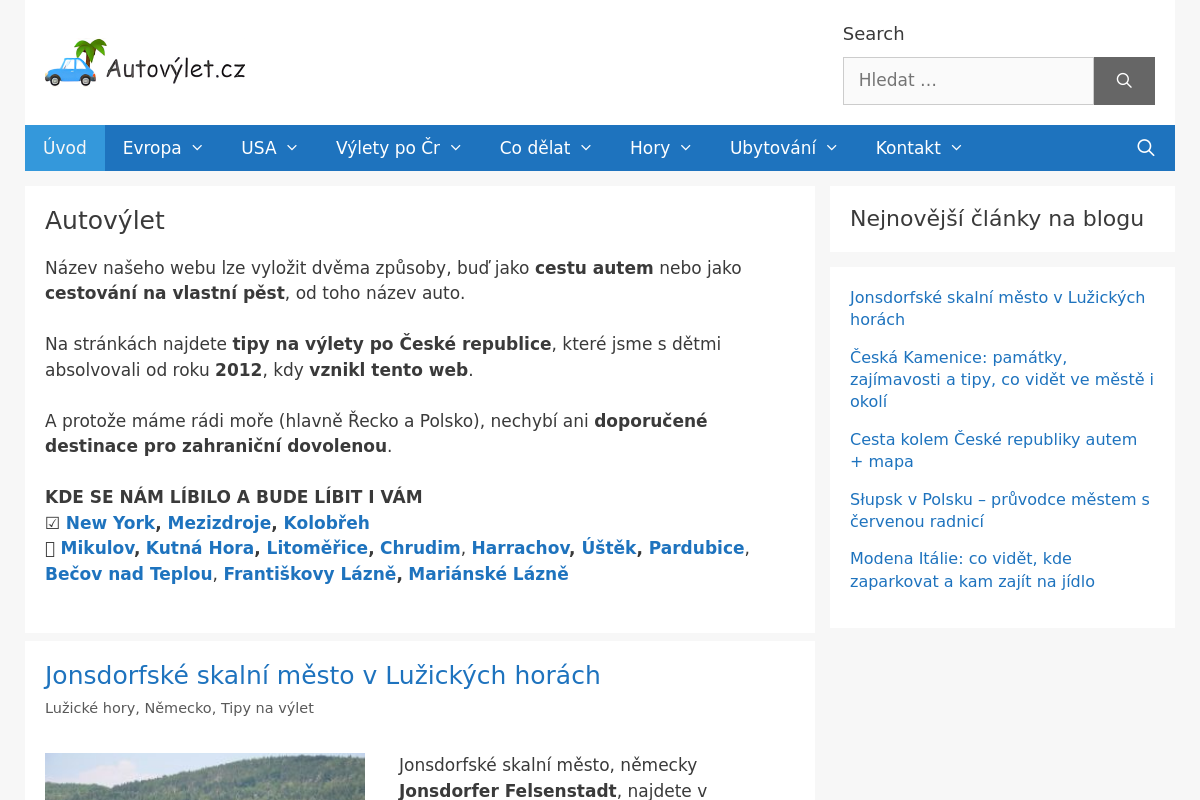Image resolution: width=1200 pixels, height=800 pixels.
Task: Open the Mariánské Lázně link
Action: (x=488, y=574)
